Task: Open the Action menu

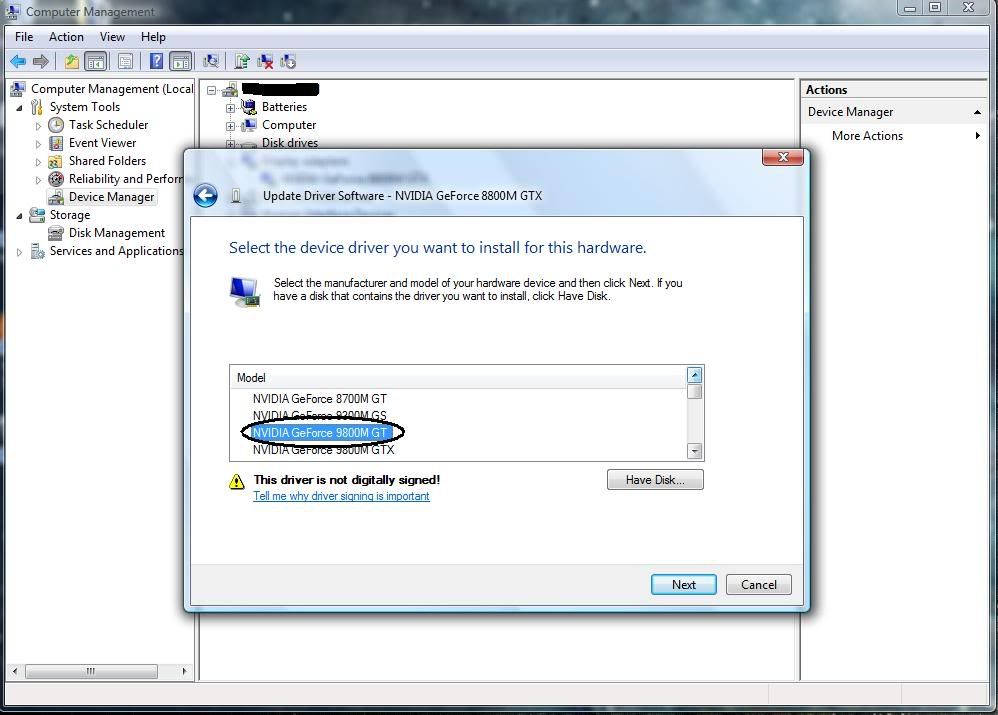Action: 66,37
